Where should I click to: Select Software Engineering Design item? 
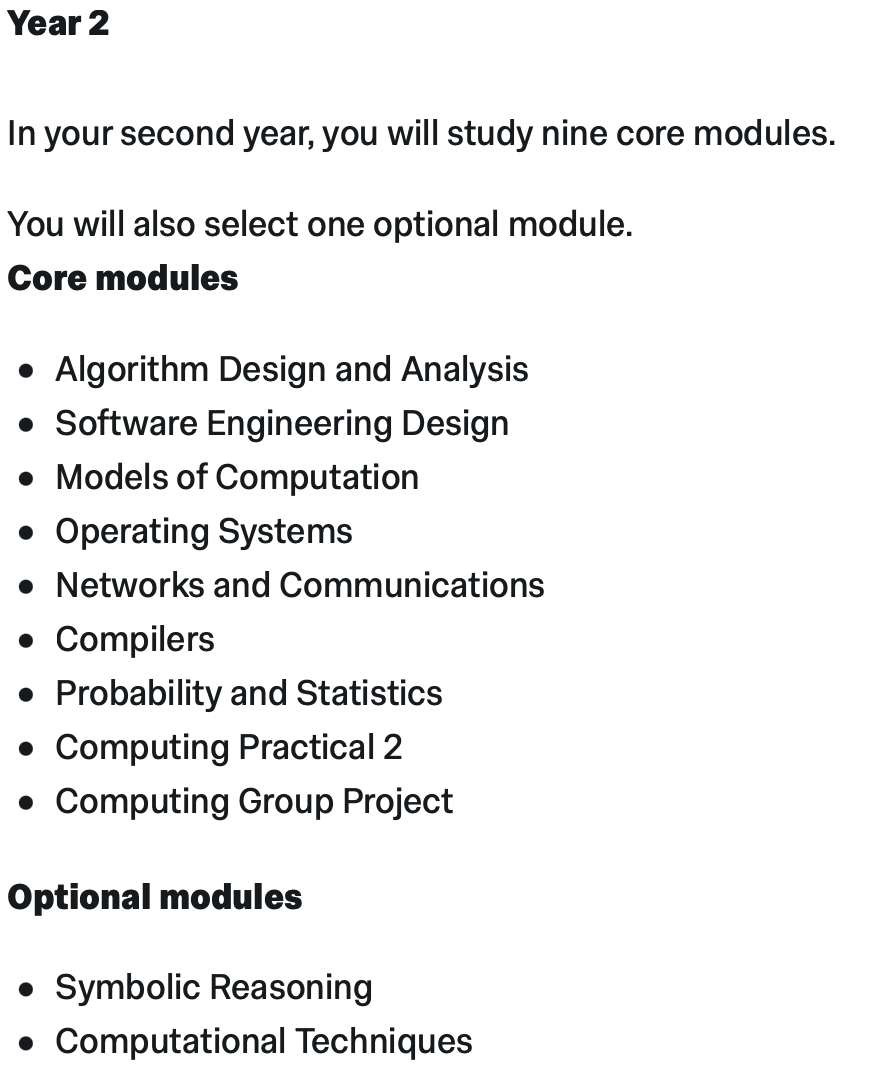click(282, 424)
